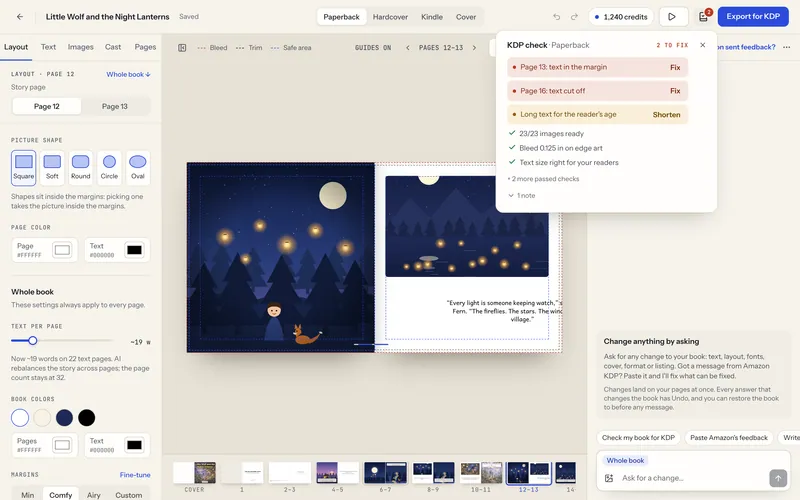Viewport: 800px width, 500px height.
Task: Open Text color swatch for page 12
Action: tap(134, 250)
